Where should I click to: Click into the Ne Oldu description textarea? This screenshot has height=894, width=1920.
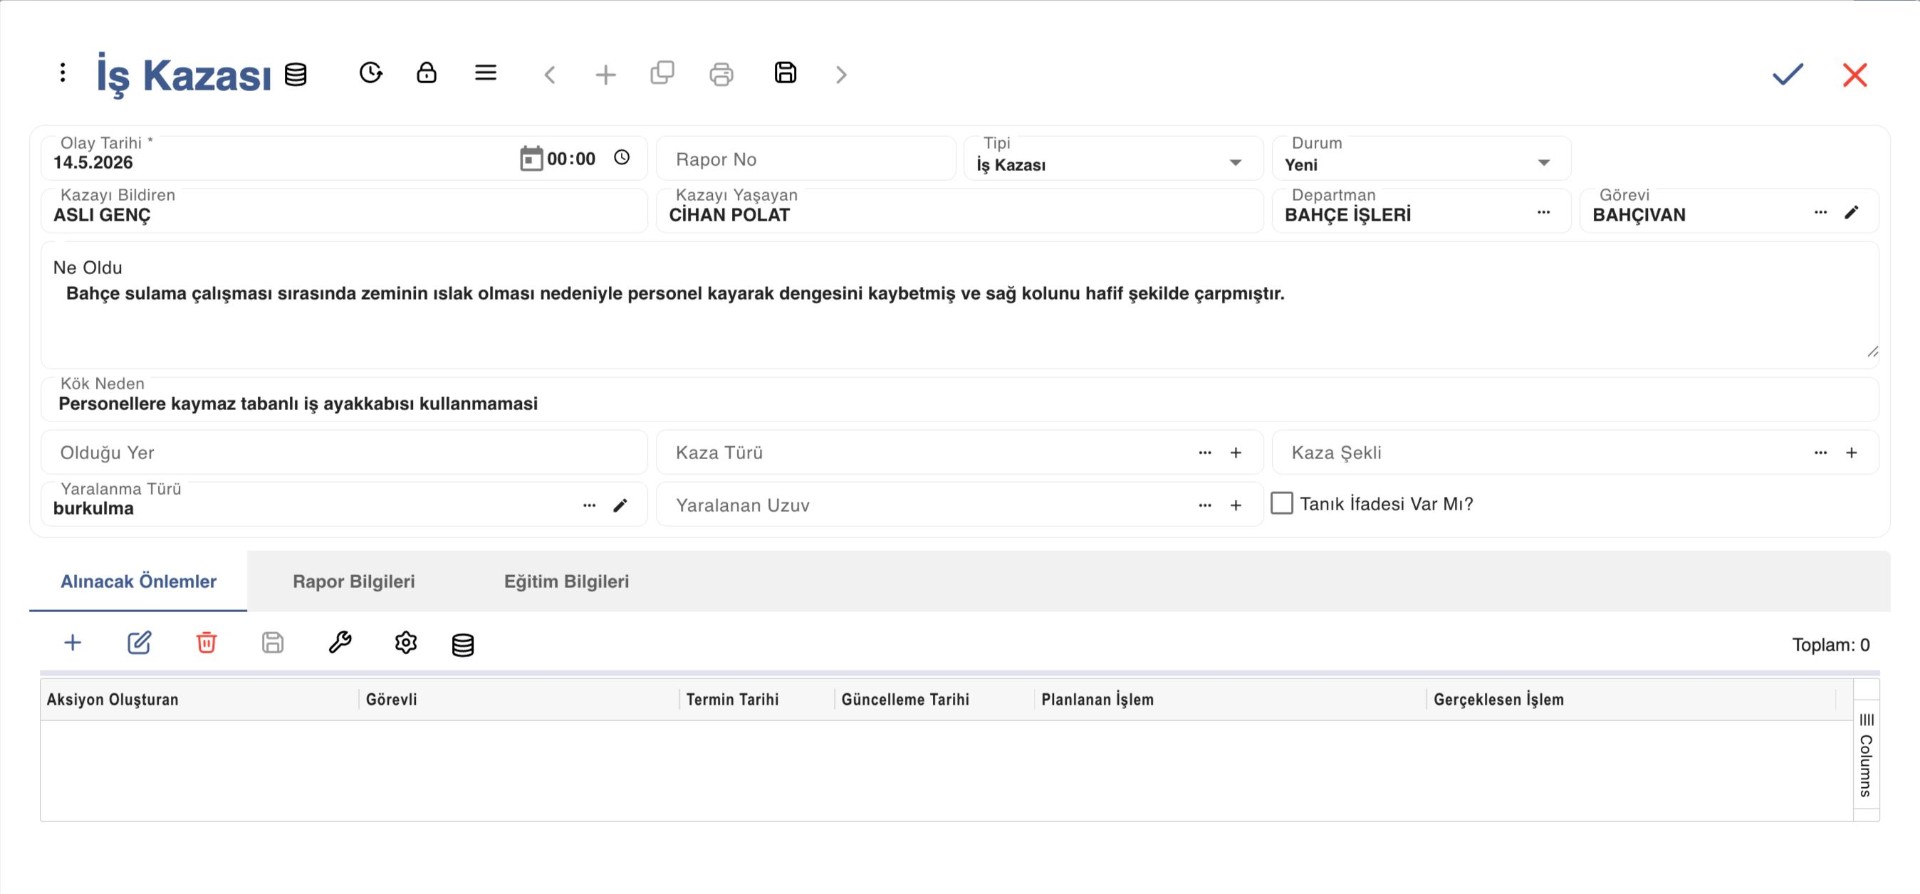(x=960, y=305)
